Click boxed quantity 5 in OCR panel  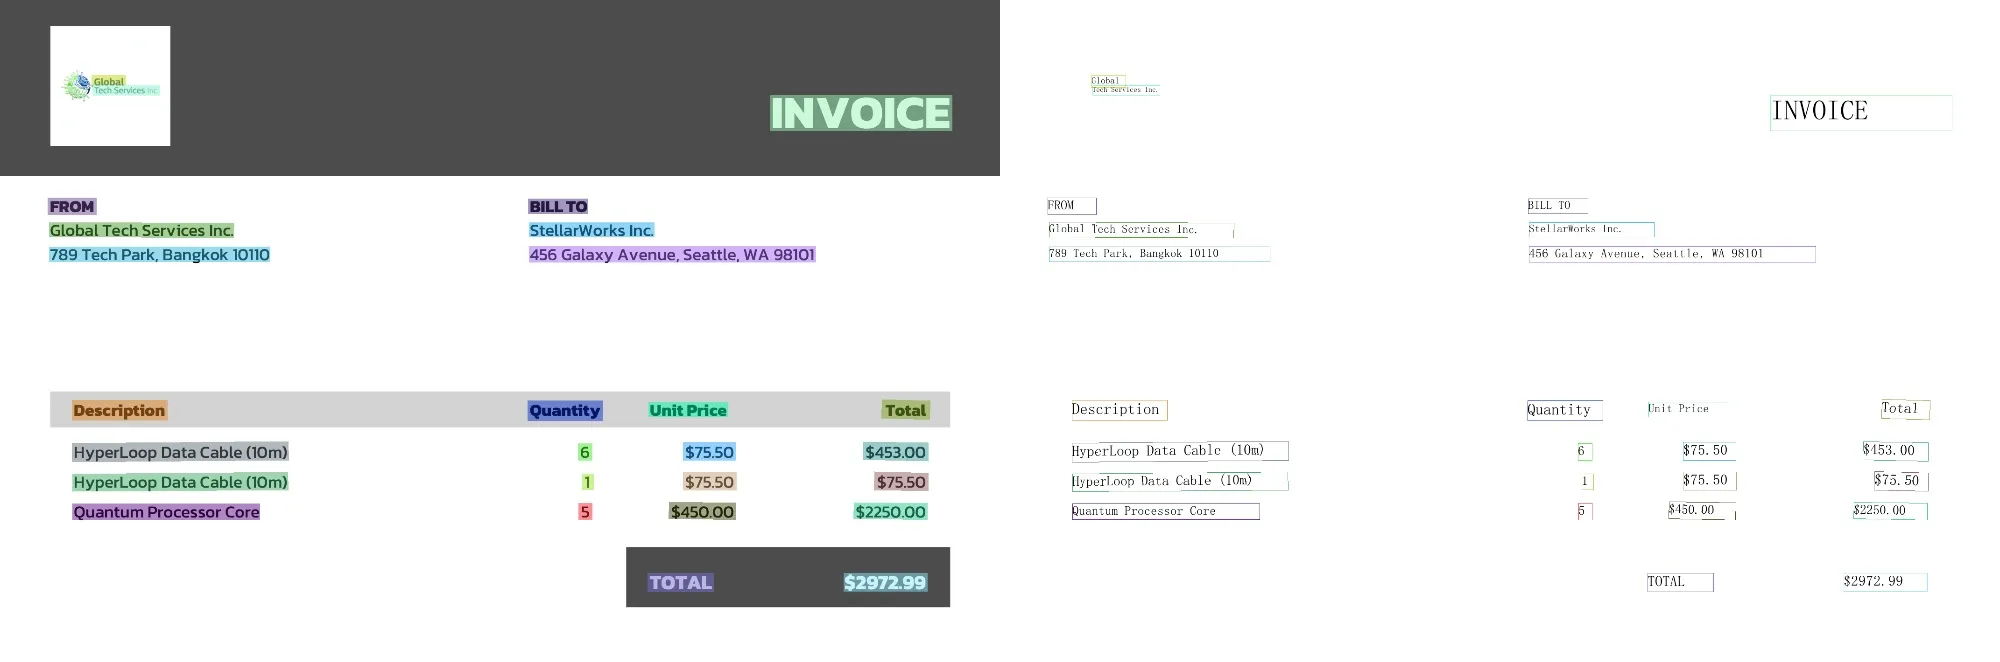(1584, 511)
